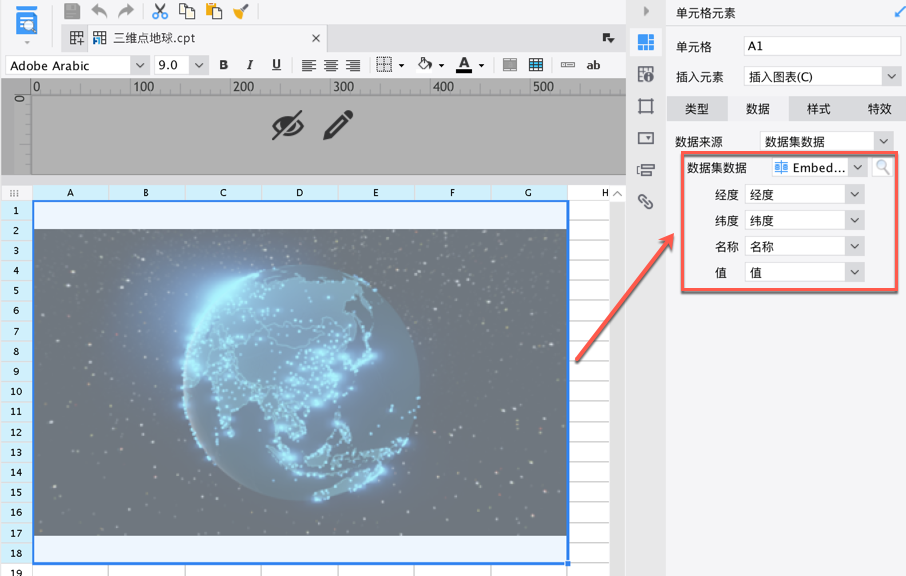The width and height of the screenshot is (906, 576).
Task: Close the 三维点地球.cpt tab
Action: click(x=315, y=38)
